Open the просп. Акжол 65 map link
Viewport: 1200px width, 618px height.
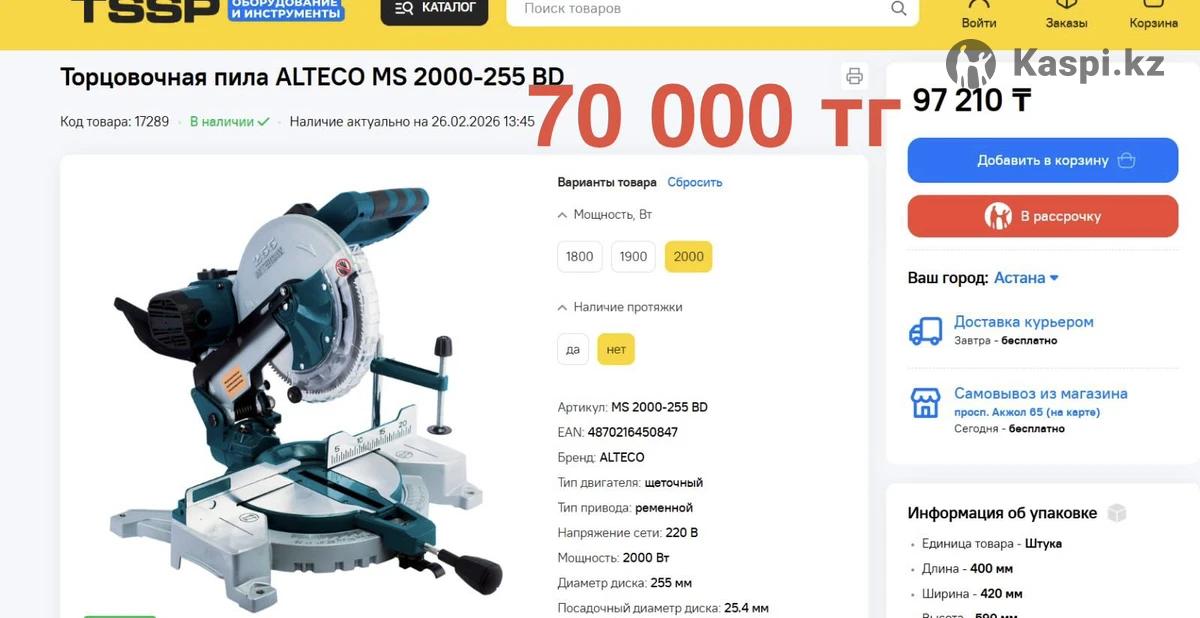pos(1027,412)
